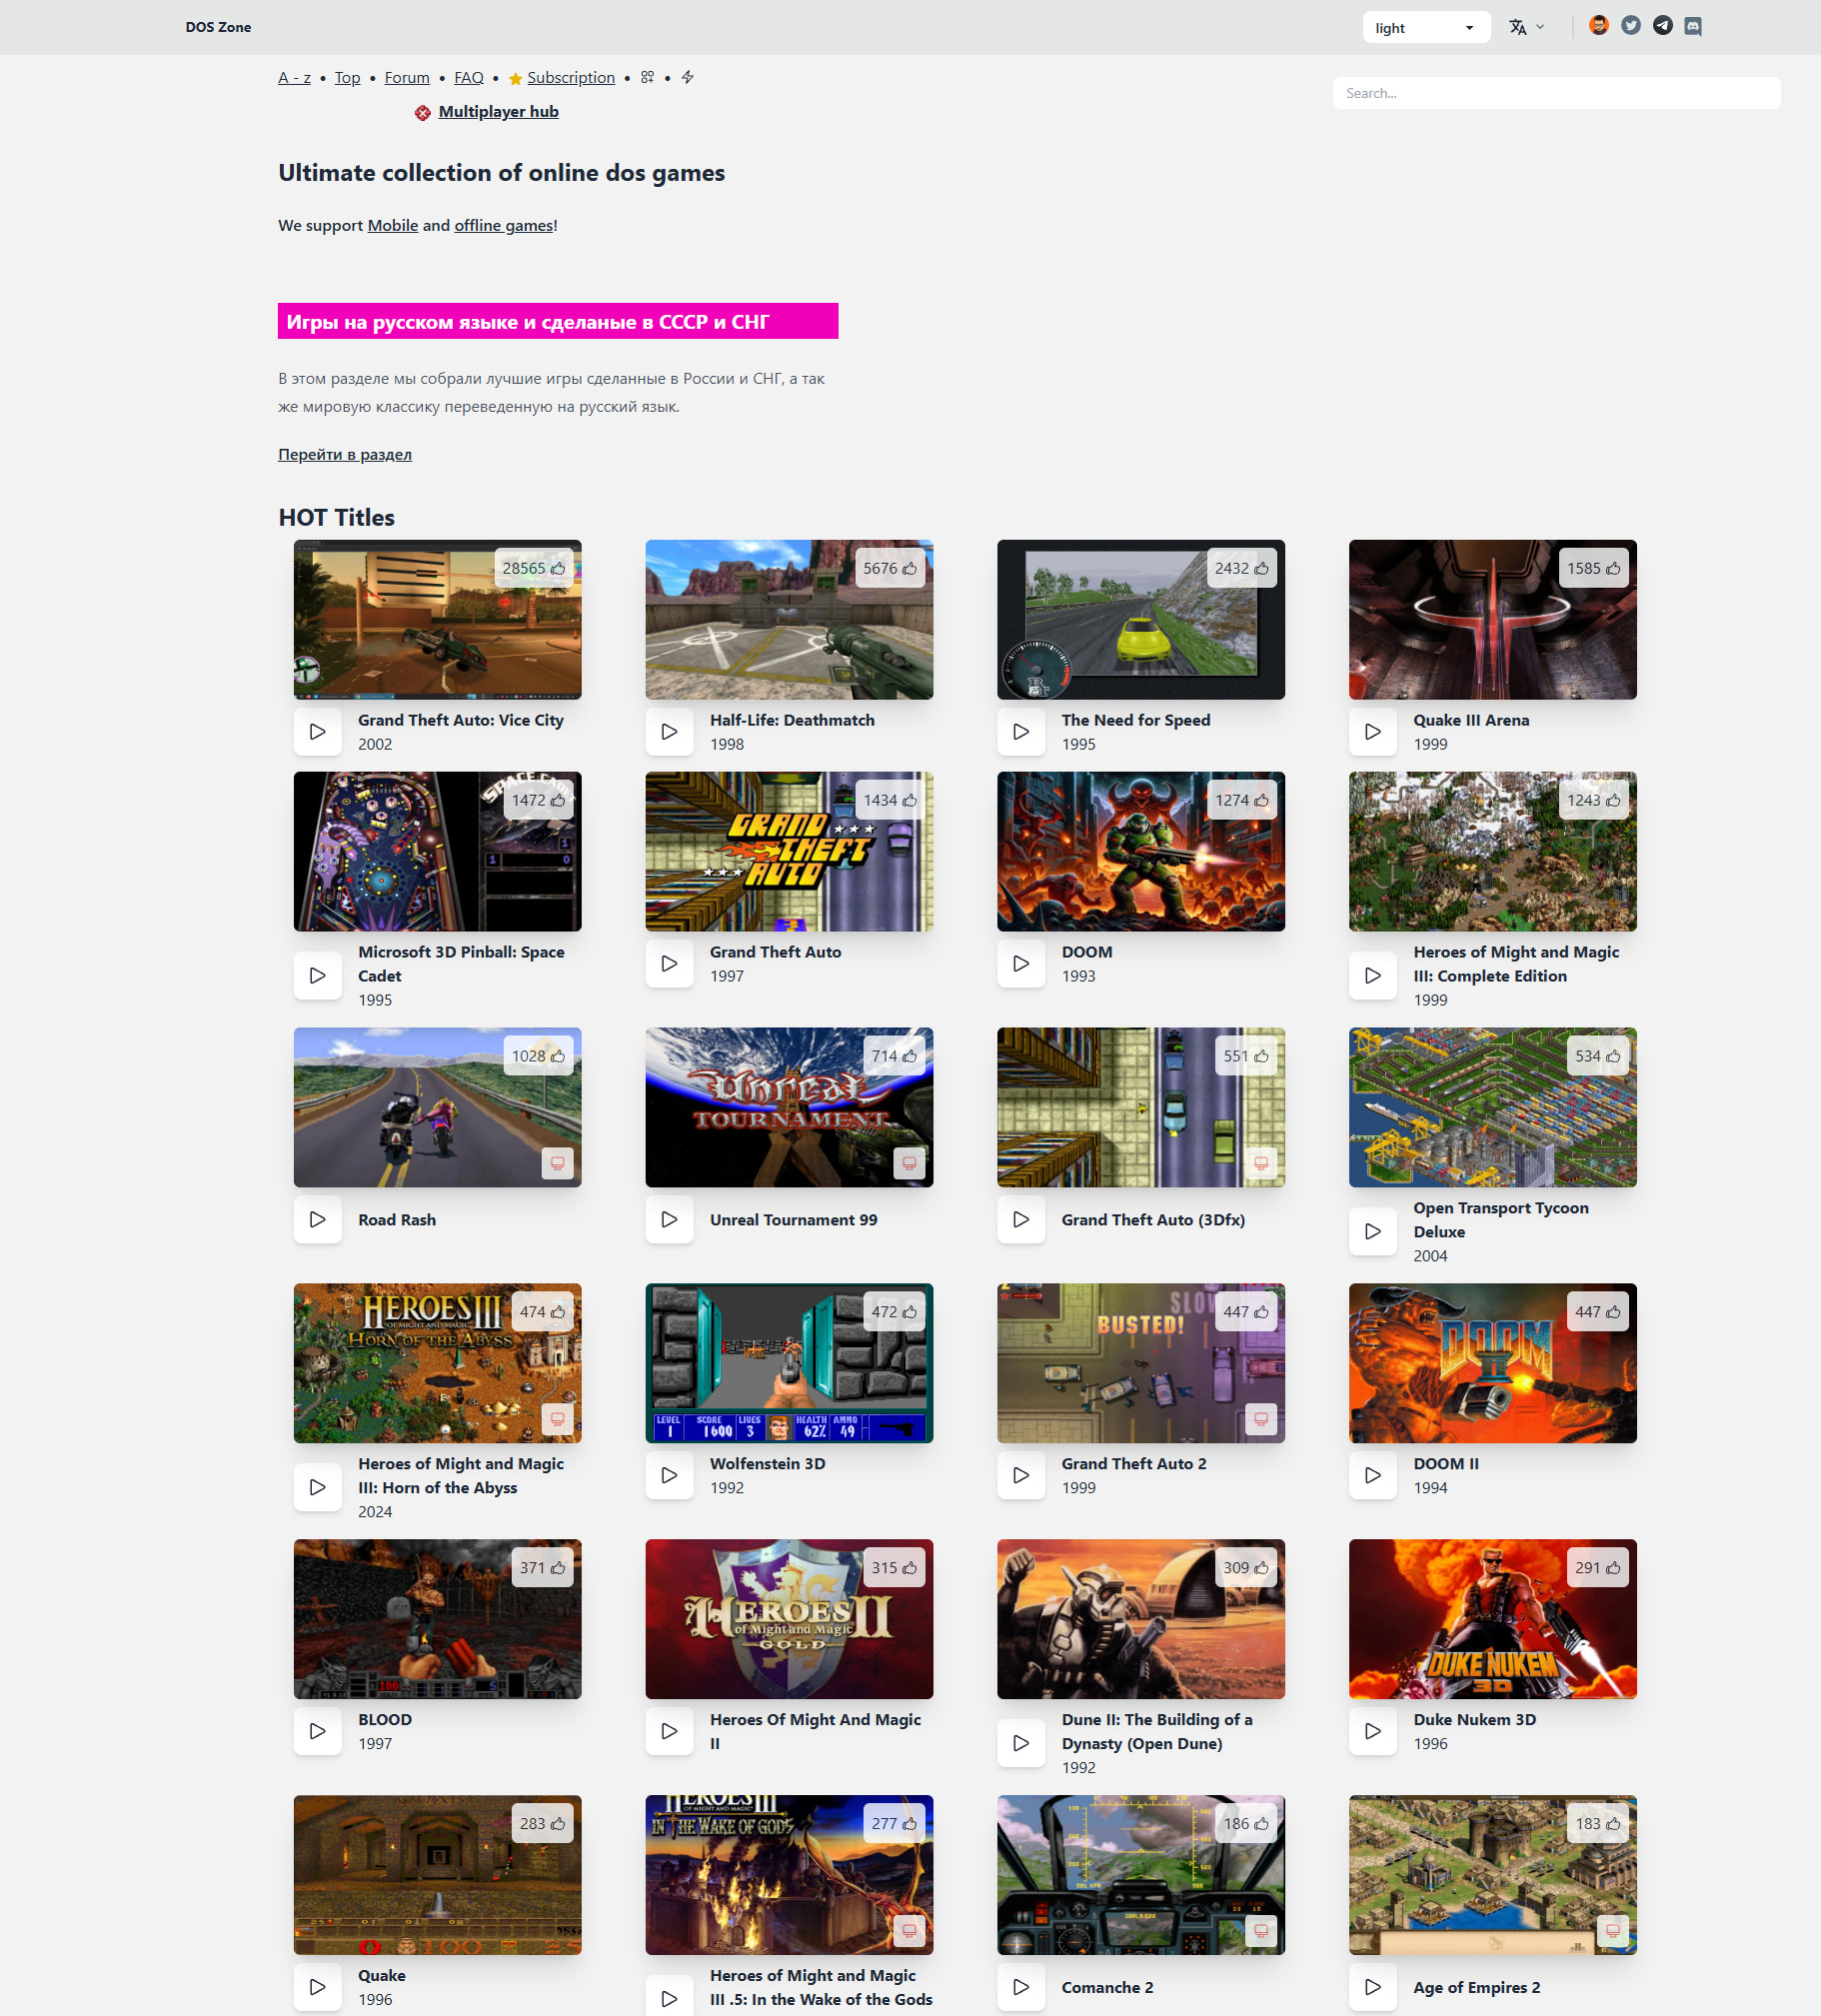Image resolution: width=1821 pixels, height=2016 pixels.
Task: Open the A - z navigation link
Action: 294,78
